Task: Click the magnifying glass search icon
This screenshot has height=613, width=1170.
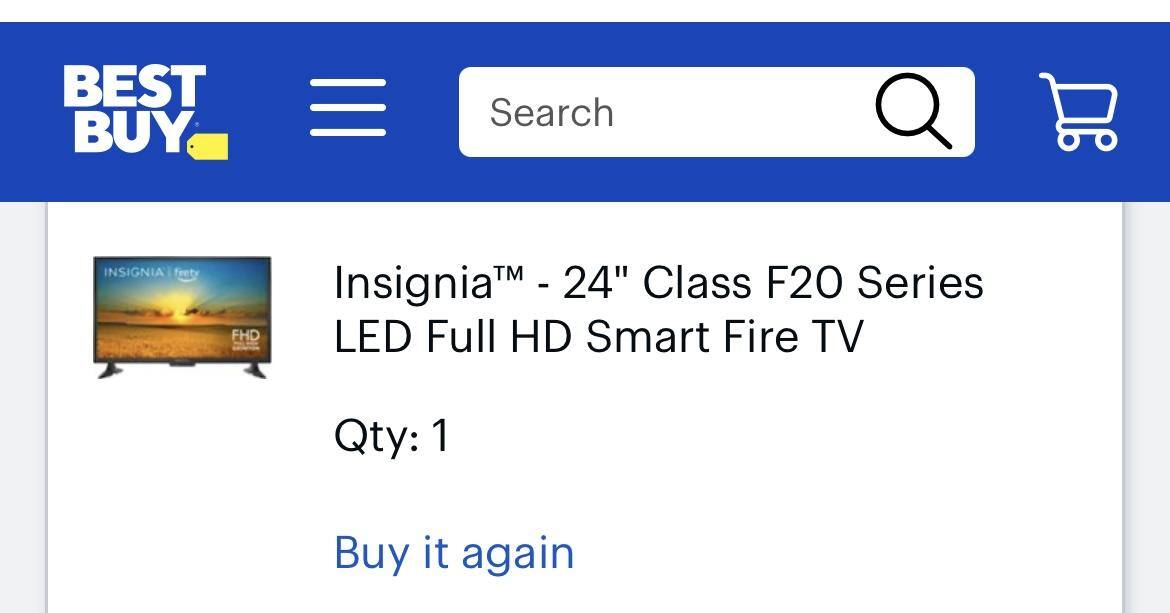Action: pos(914,111)
